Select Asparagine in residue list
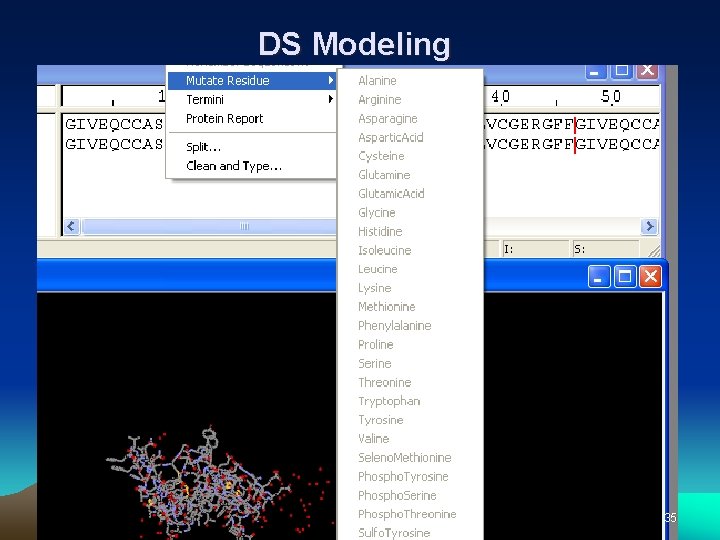The image size is (720, 540). point(388,118)
